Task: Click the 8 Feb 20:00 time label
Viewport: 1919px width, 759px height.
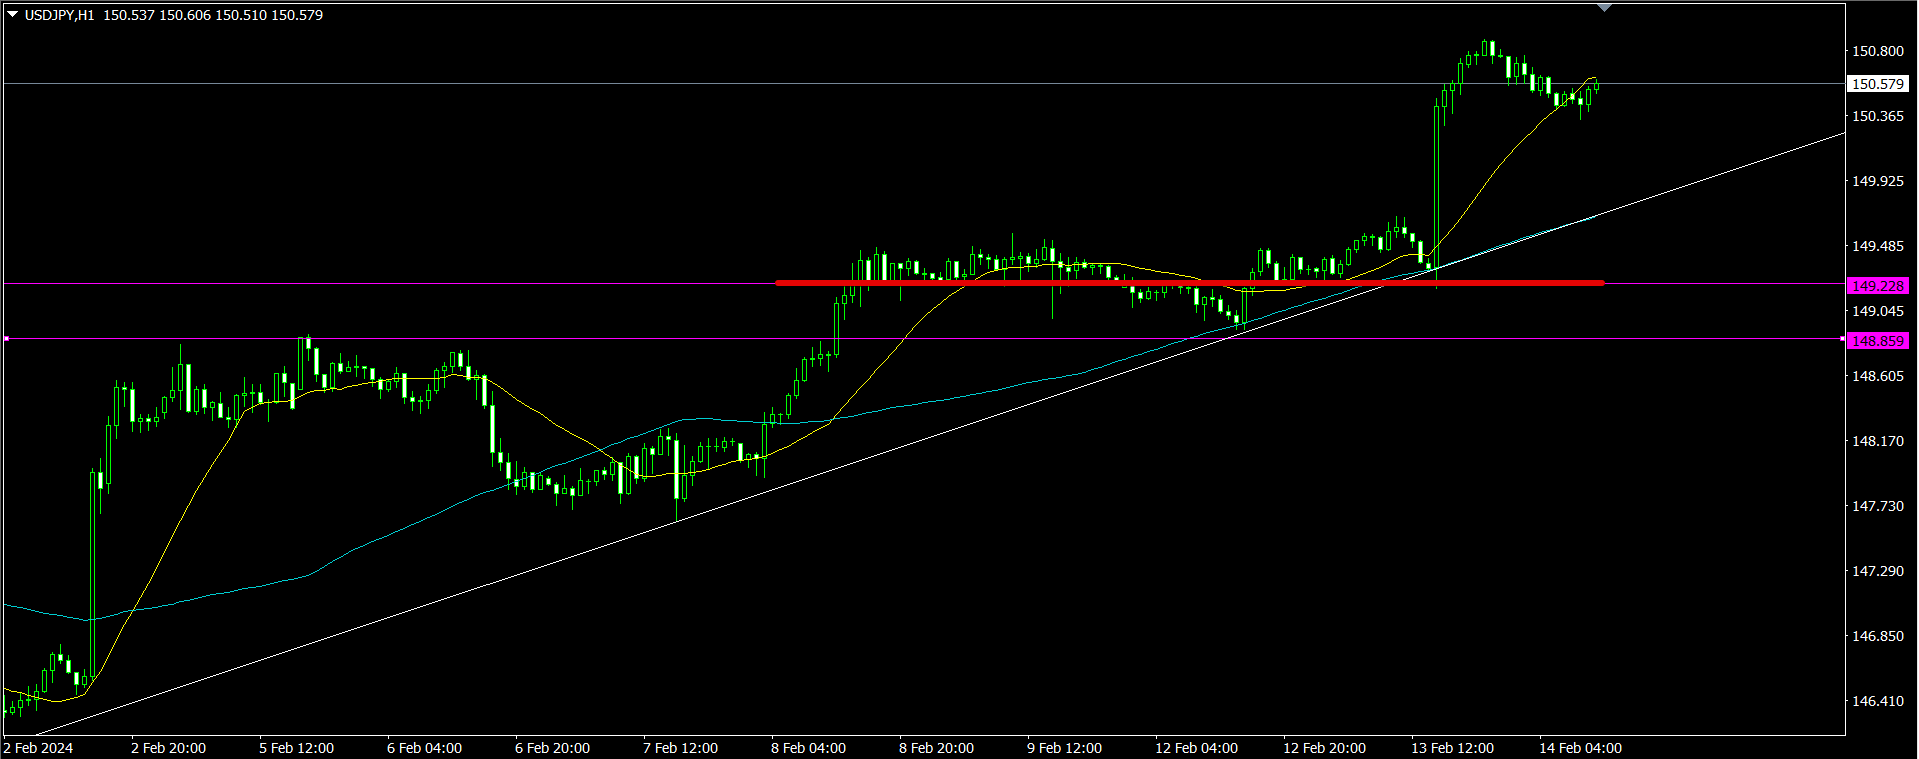Action: click(937, 748)
